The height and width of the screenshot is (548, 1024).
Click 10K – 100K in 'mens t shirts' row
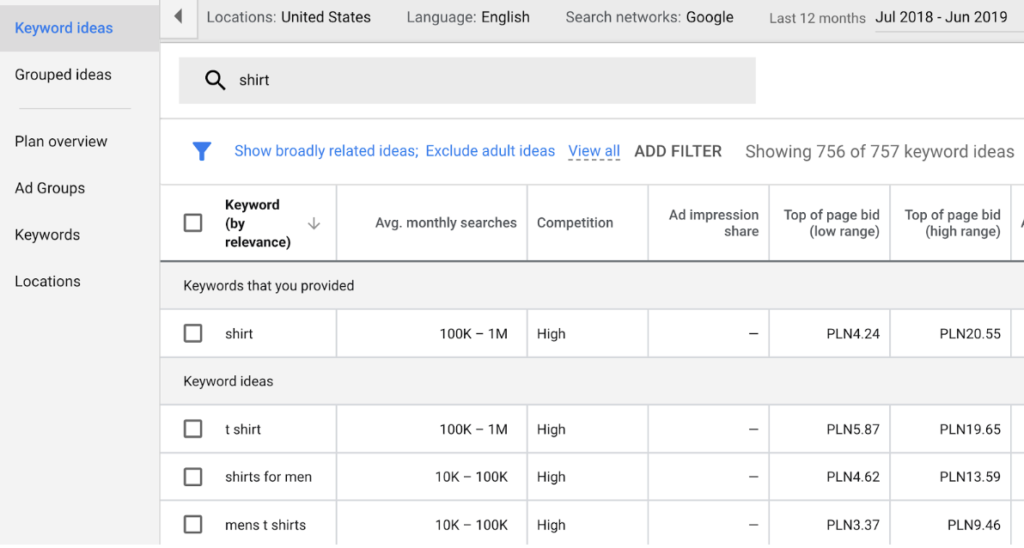472,524
